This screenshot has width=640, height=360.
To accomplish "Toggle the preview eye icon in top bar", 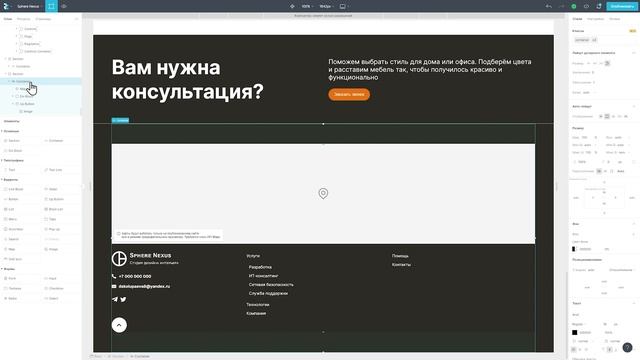I will [64, 6].
